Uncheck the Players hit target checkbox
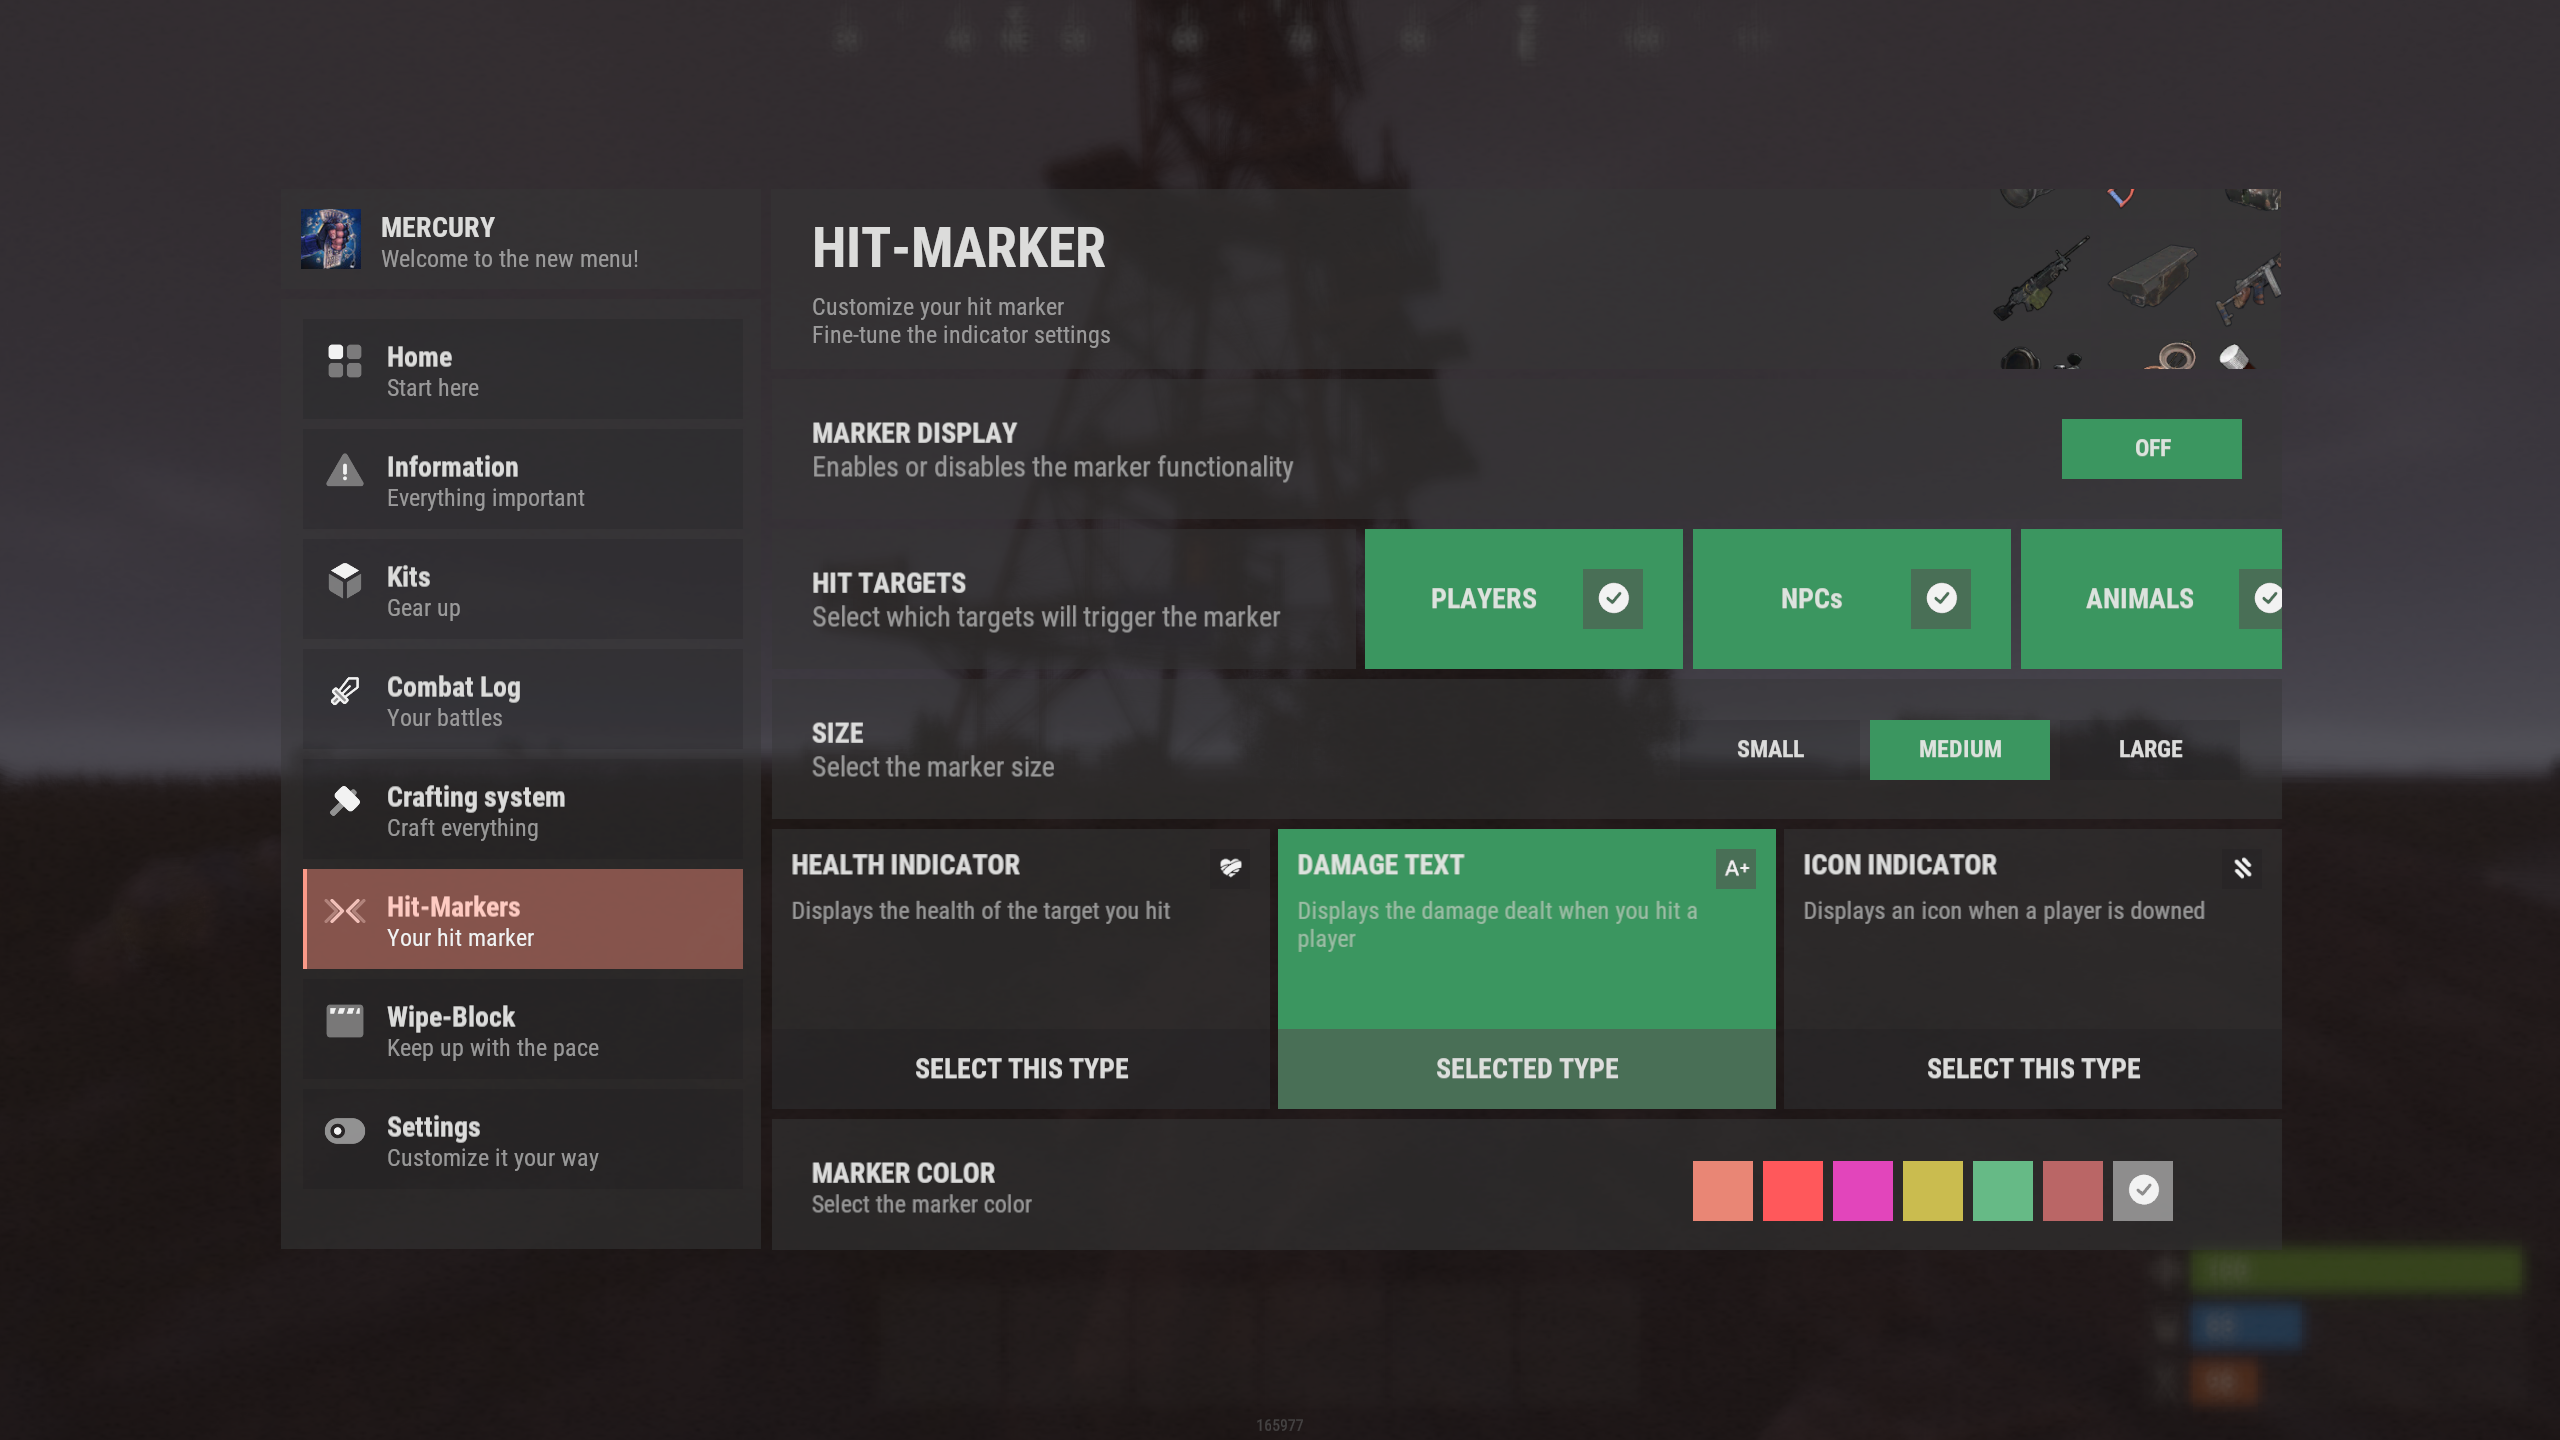The height and width of the screenshot is (1440, 2560). point(1613,598)
